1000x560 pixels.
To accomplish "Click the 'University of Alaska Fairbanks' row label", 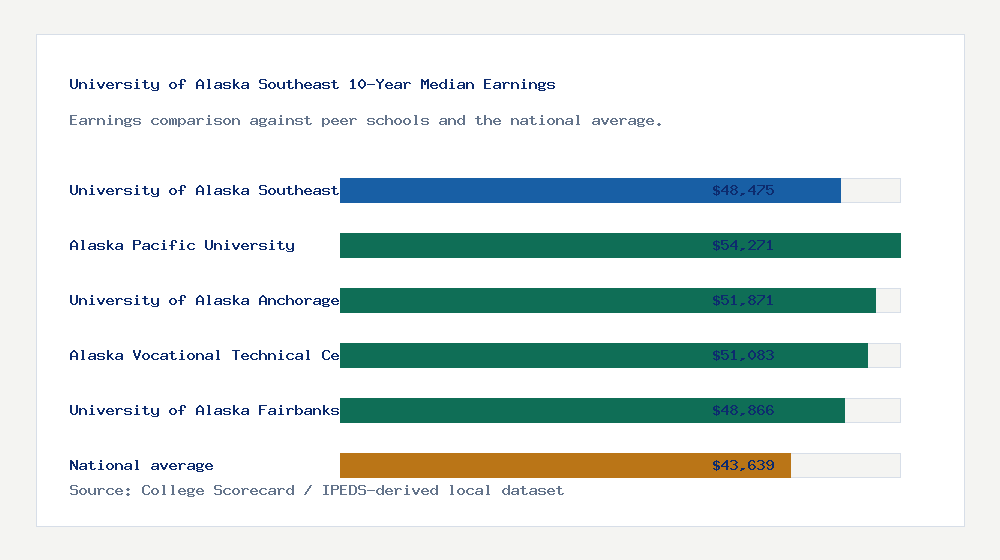I will (204, 410).
